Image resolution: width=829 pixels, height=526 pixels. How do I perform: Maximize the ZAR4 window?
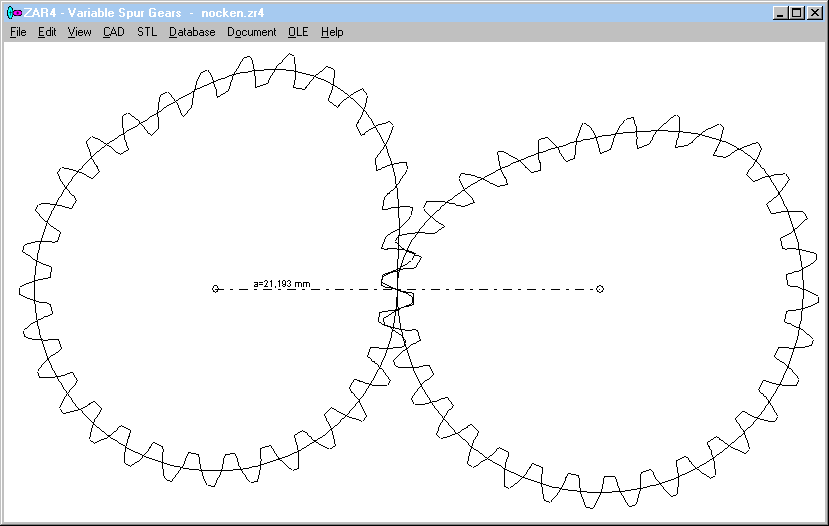coord(797,13)
